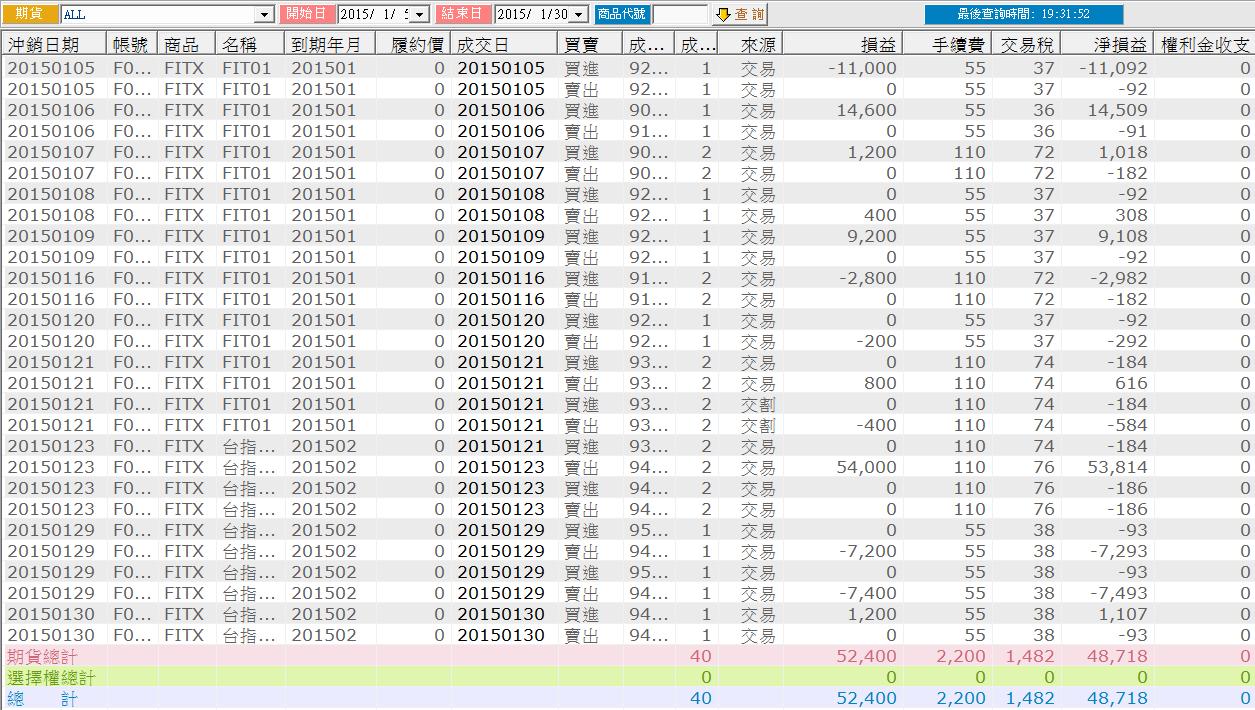Select the 53,814 net profit cell

pyautogui.click(x=1118, y=467)
